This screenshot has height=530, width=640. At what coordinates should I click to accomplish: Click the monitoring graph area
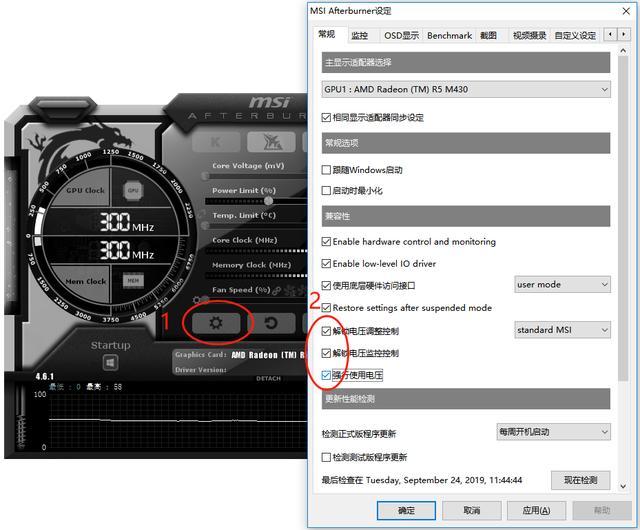(178, 421)
